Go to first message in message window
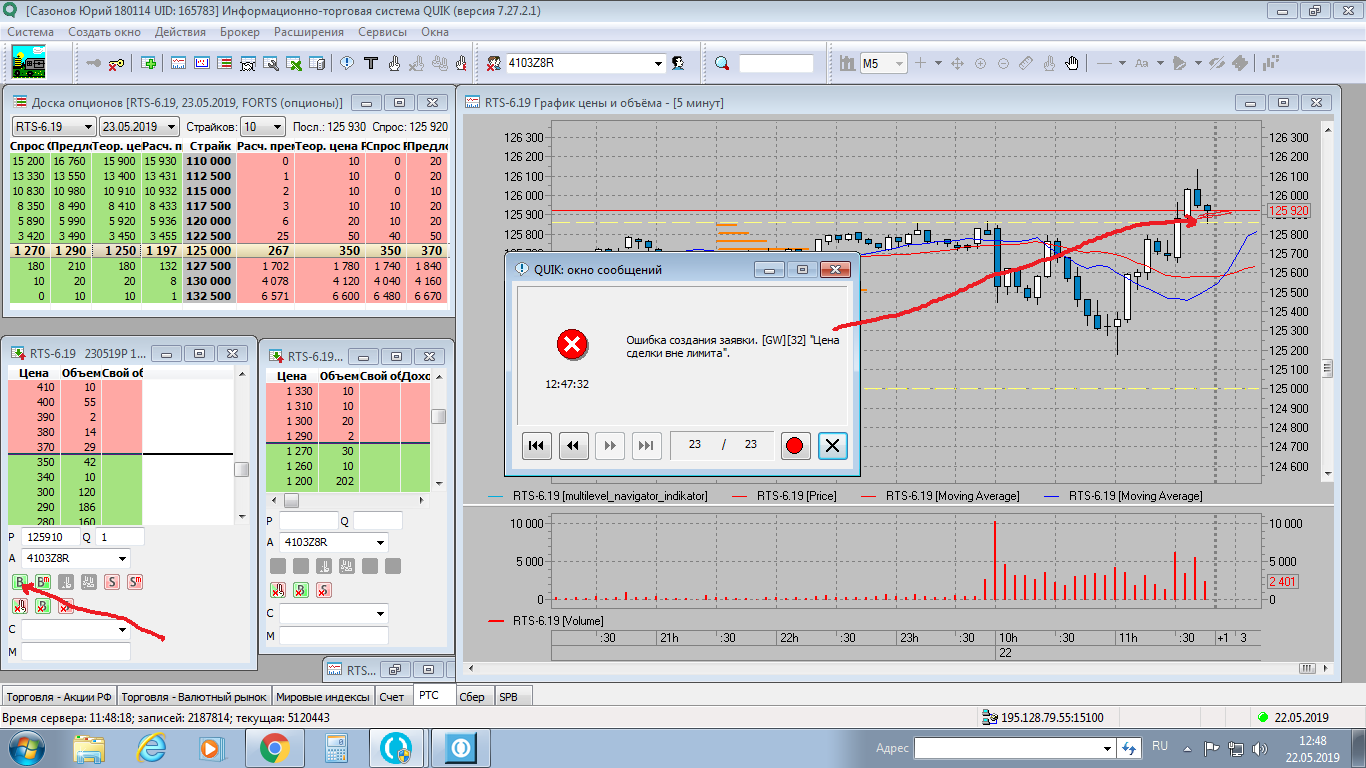The width and height of the screenshot is (1366, 768). (537, 446)
